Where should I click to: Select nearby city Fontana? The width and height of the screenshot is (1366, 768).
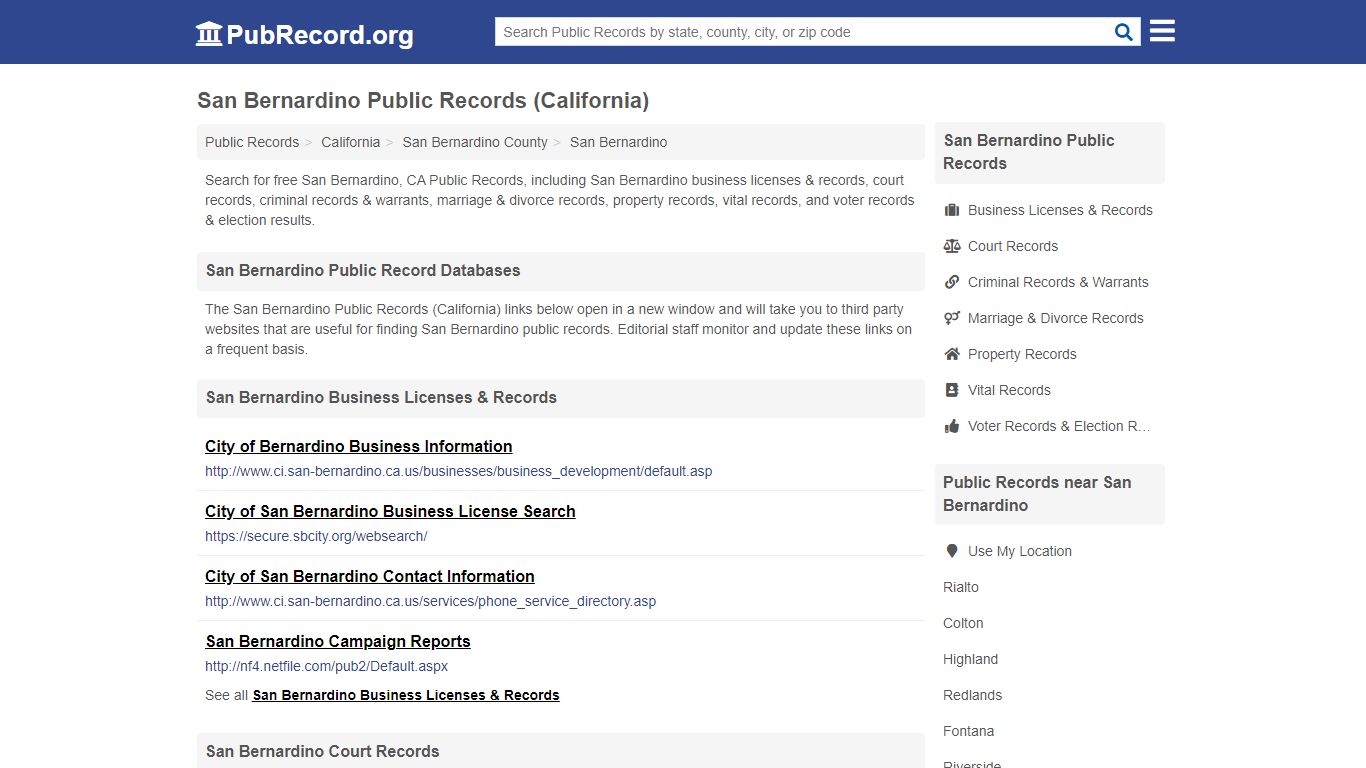pos(968,731)
